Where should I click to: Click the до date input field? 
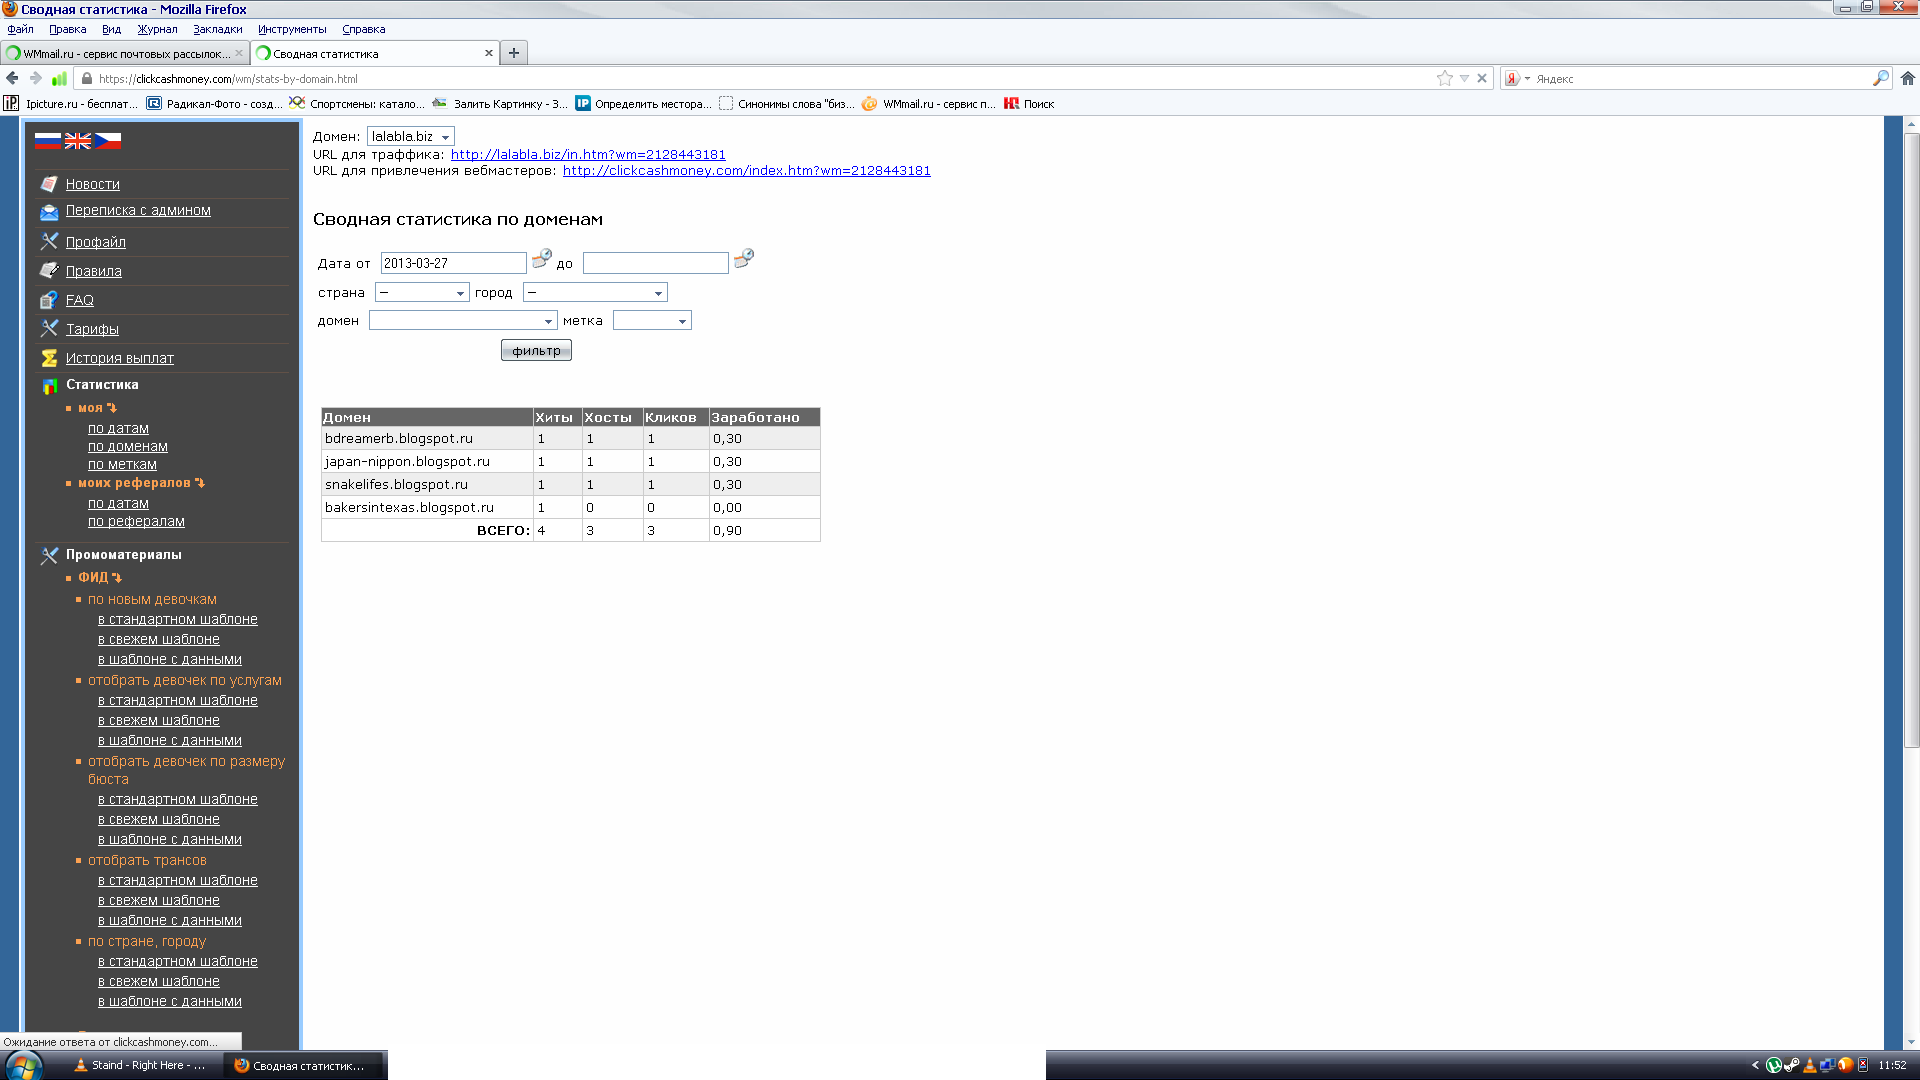[x=655, y=263]
